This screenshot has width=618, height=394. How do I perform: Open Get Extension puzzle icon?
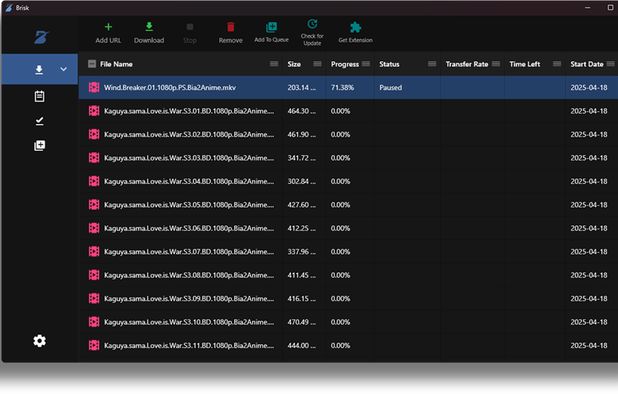[x=356, y=27]
